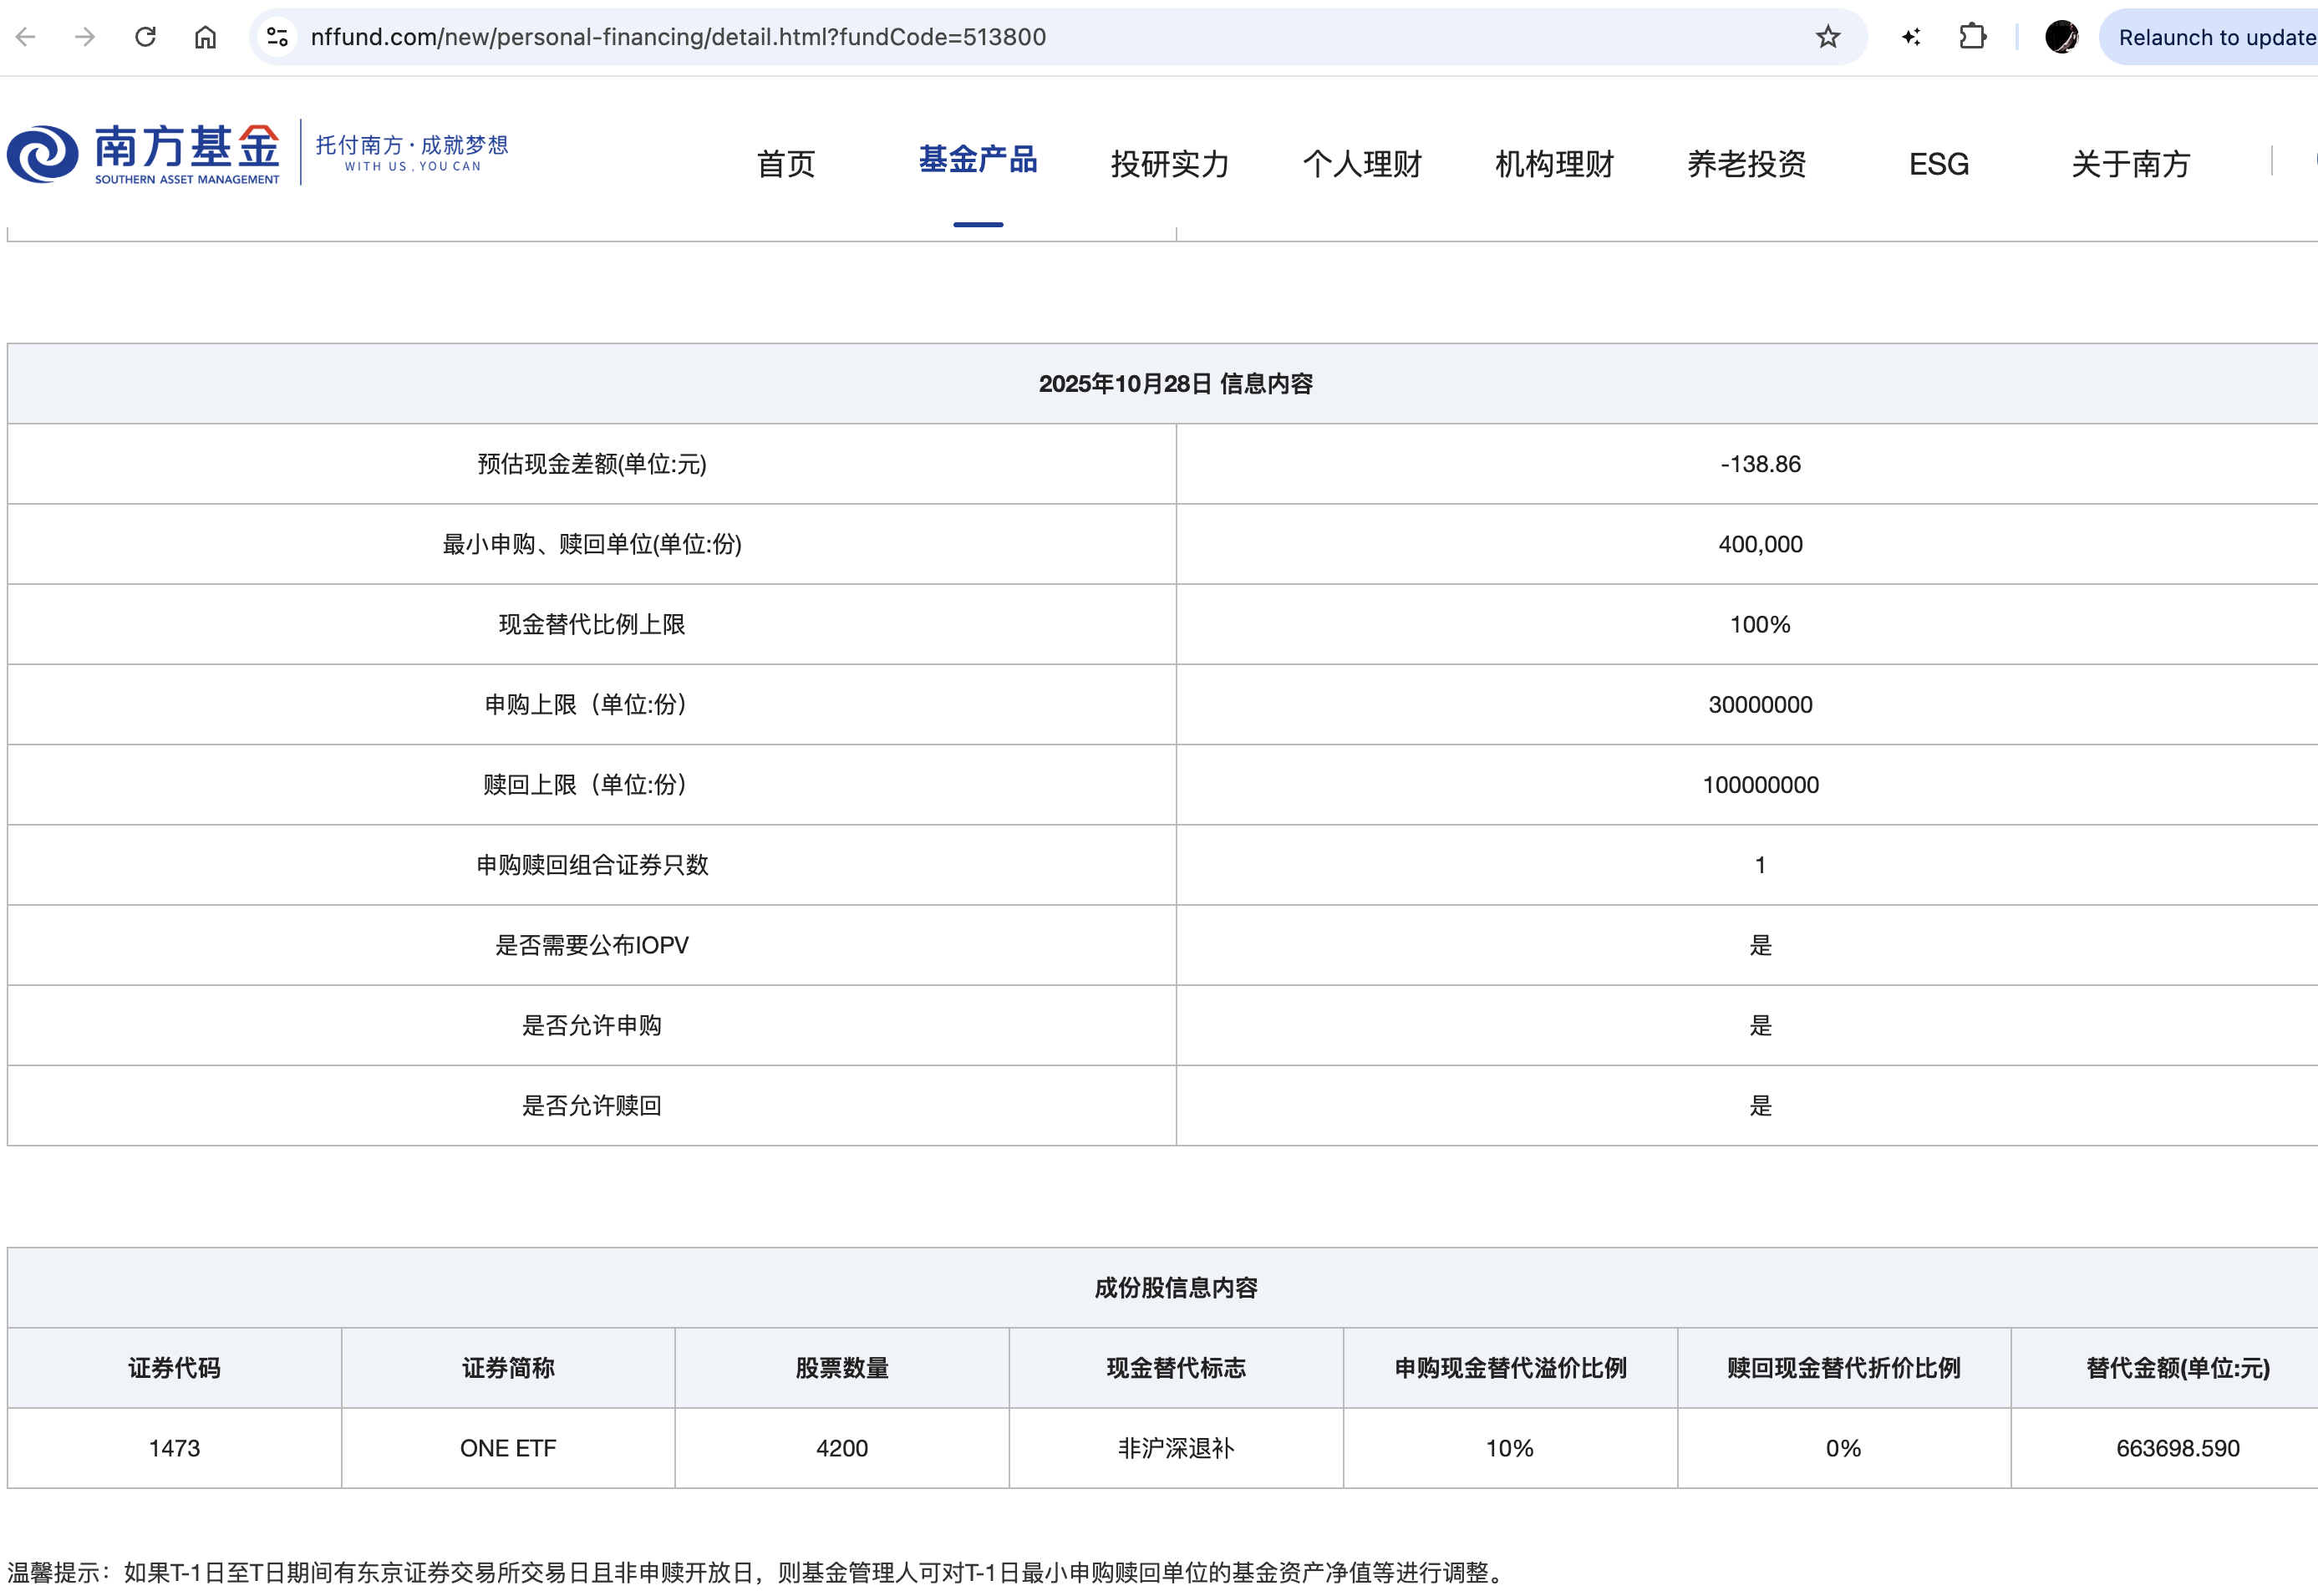Viewport: 2318px width, 1596px height.
Task: Click the browser back arrow icon
Action: [x=26, y=37]
